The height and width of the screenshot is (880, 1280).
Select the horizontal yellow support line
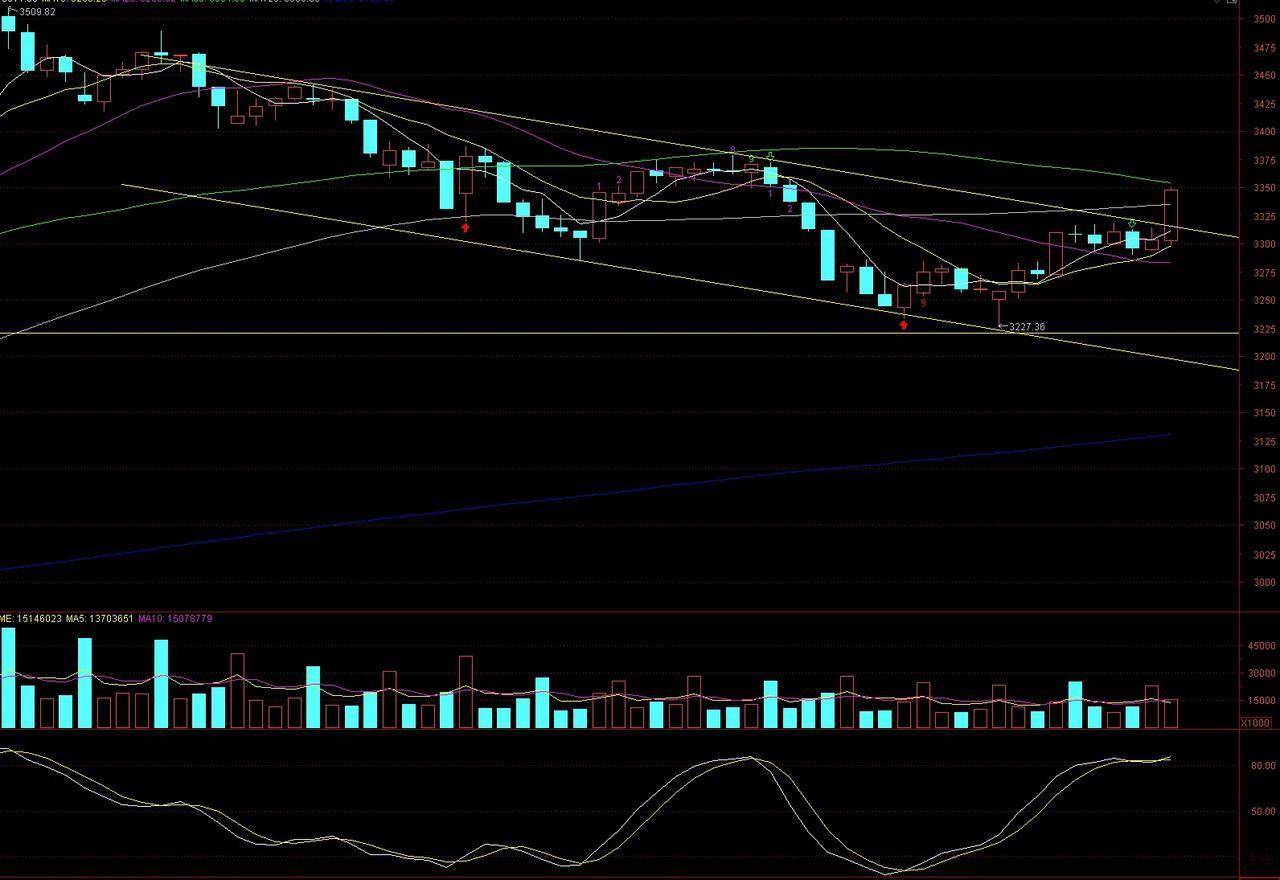(619, 333)
